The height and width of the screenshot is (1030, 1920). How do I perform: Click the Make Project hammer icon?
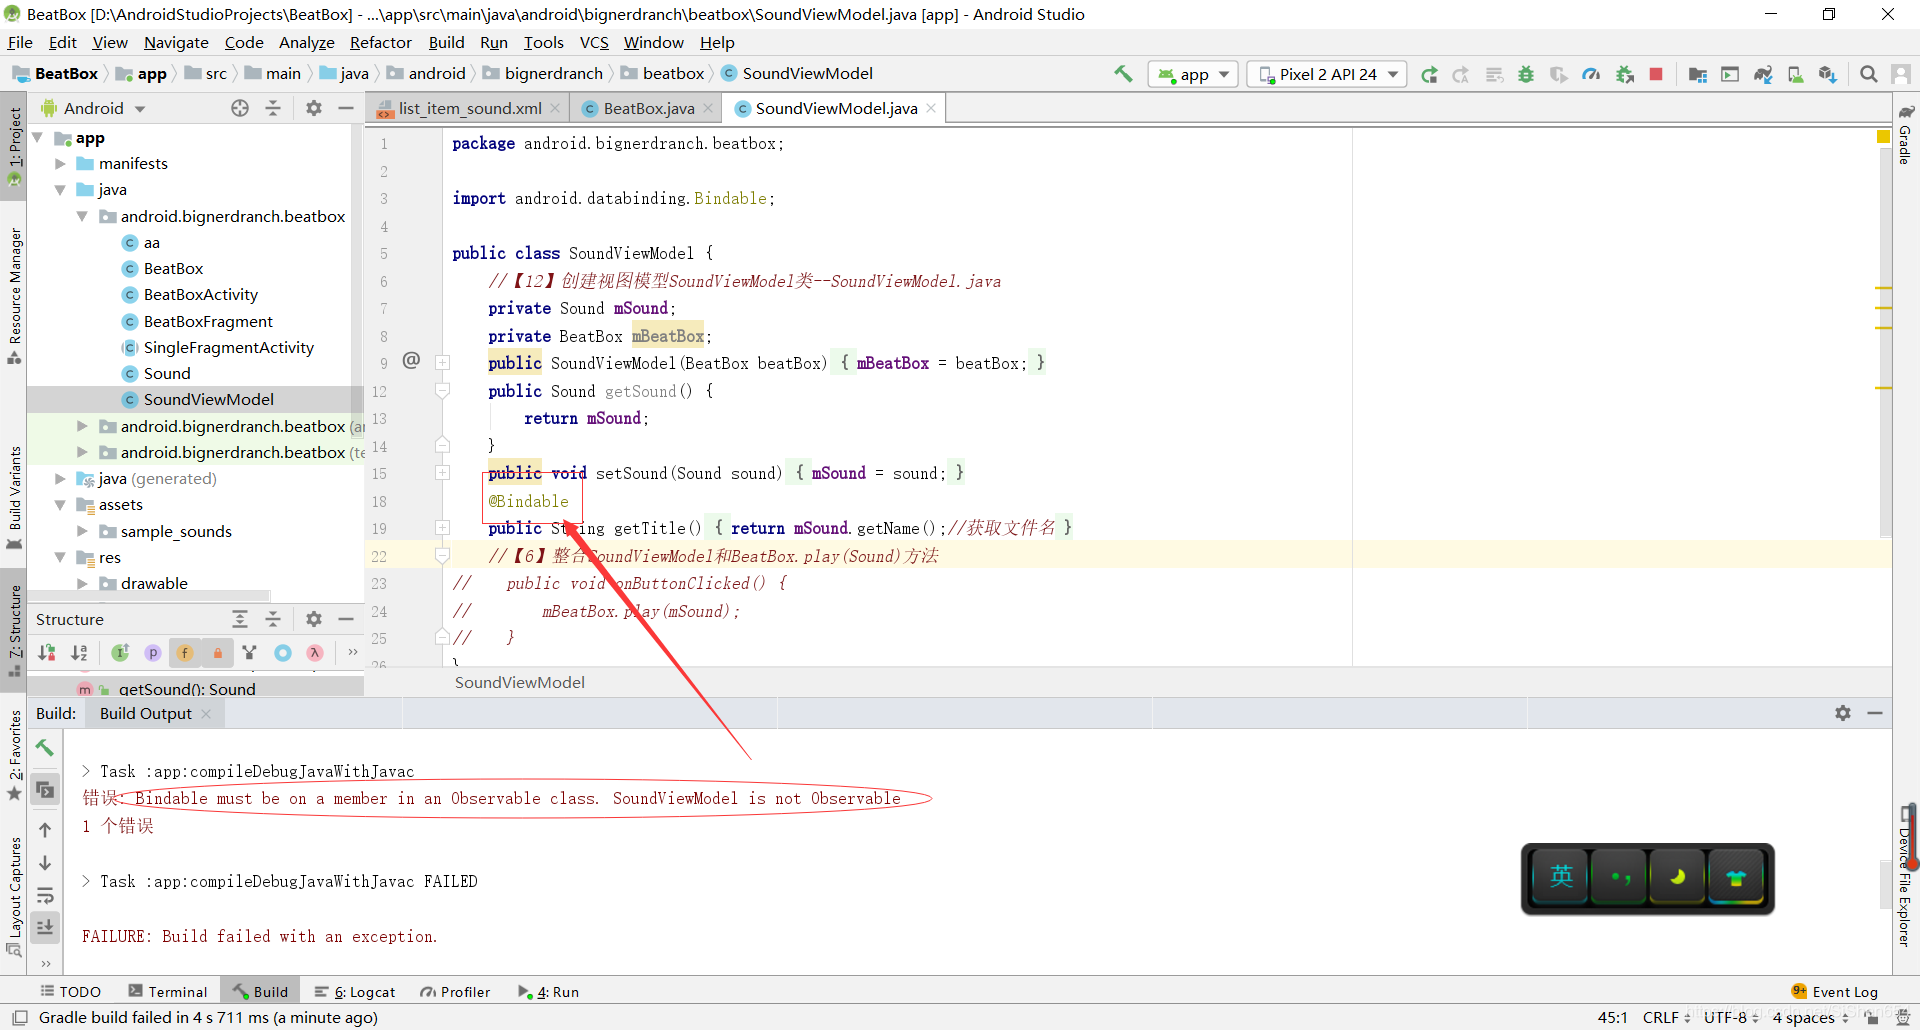(1123, 74)
